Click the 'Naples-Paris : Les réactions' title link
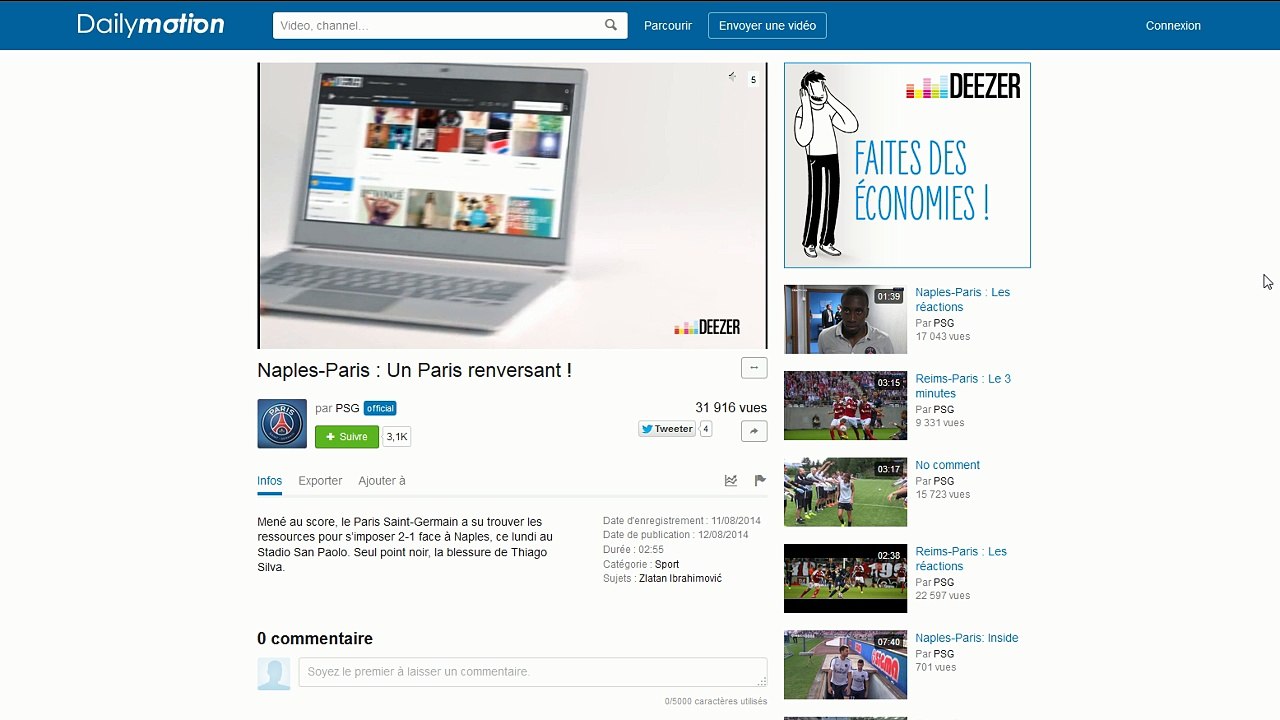 (x=963, y=300)
